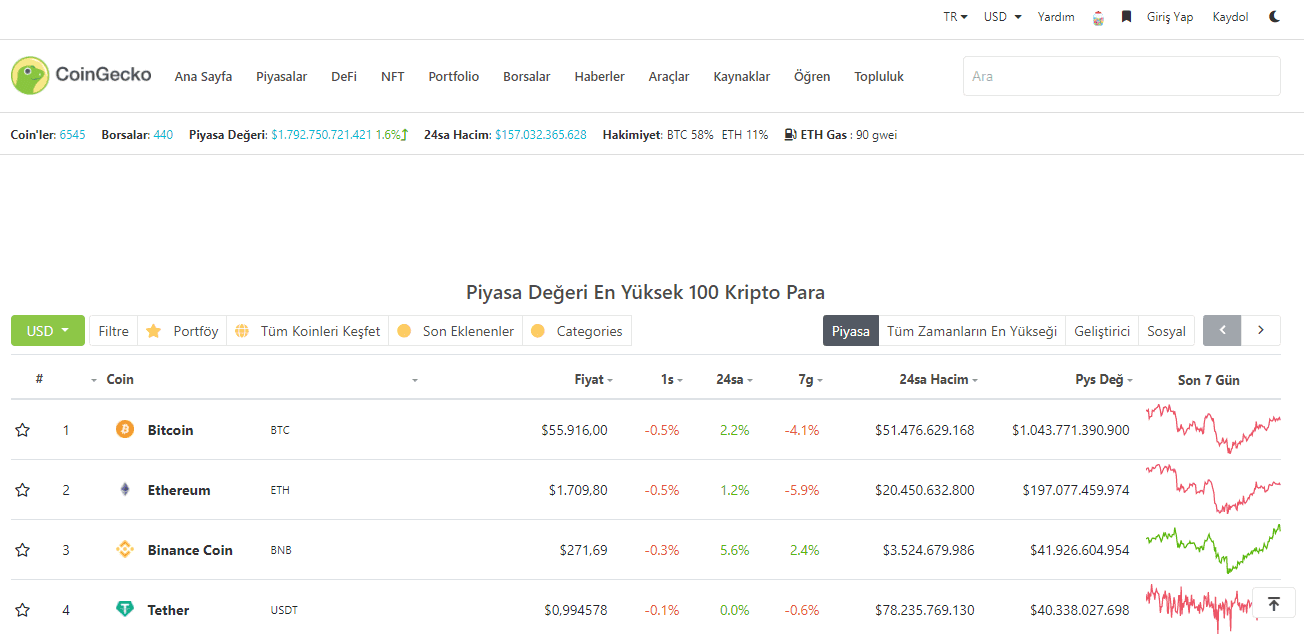Open the Portfolio menu item

click(x=454, y=76)
